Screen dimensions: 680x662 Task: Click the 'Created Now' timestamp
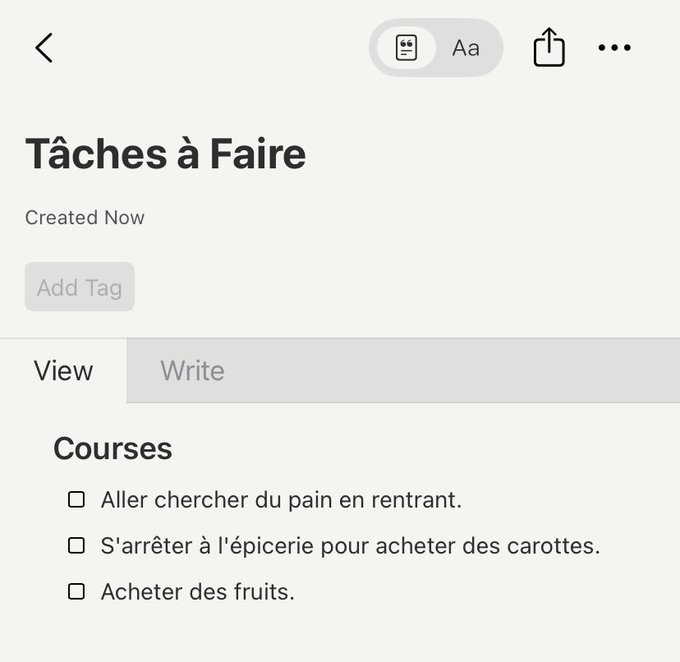(x=85, y=218)
